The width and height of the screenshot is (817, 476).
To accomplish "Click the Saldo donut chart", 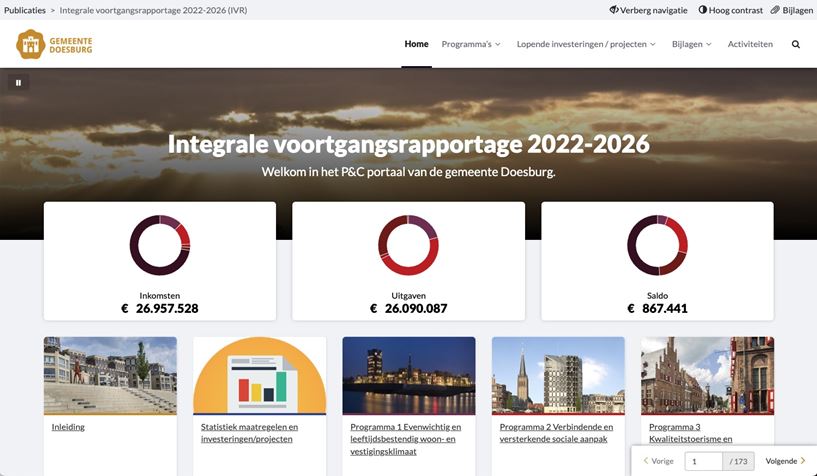I will (657, 245).
